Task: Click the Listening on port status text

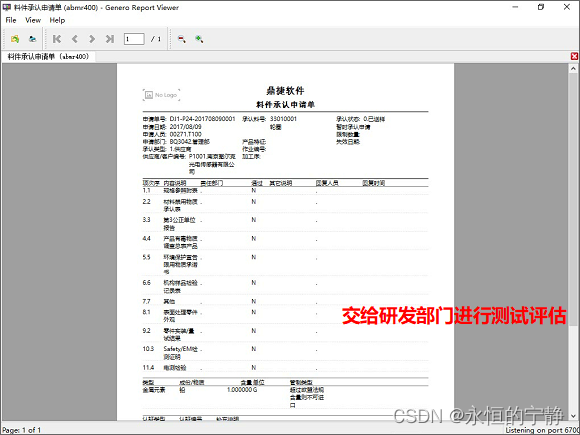Action: coord(542,430)
